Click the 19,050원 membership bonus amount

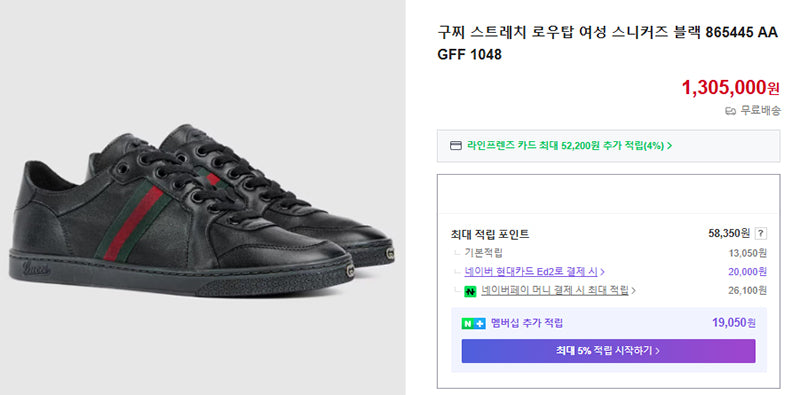click(x=734, y=323)
